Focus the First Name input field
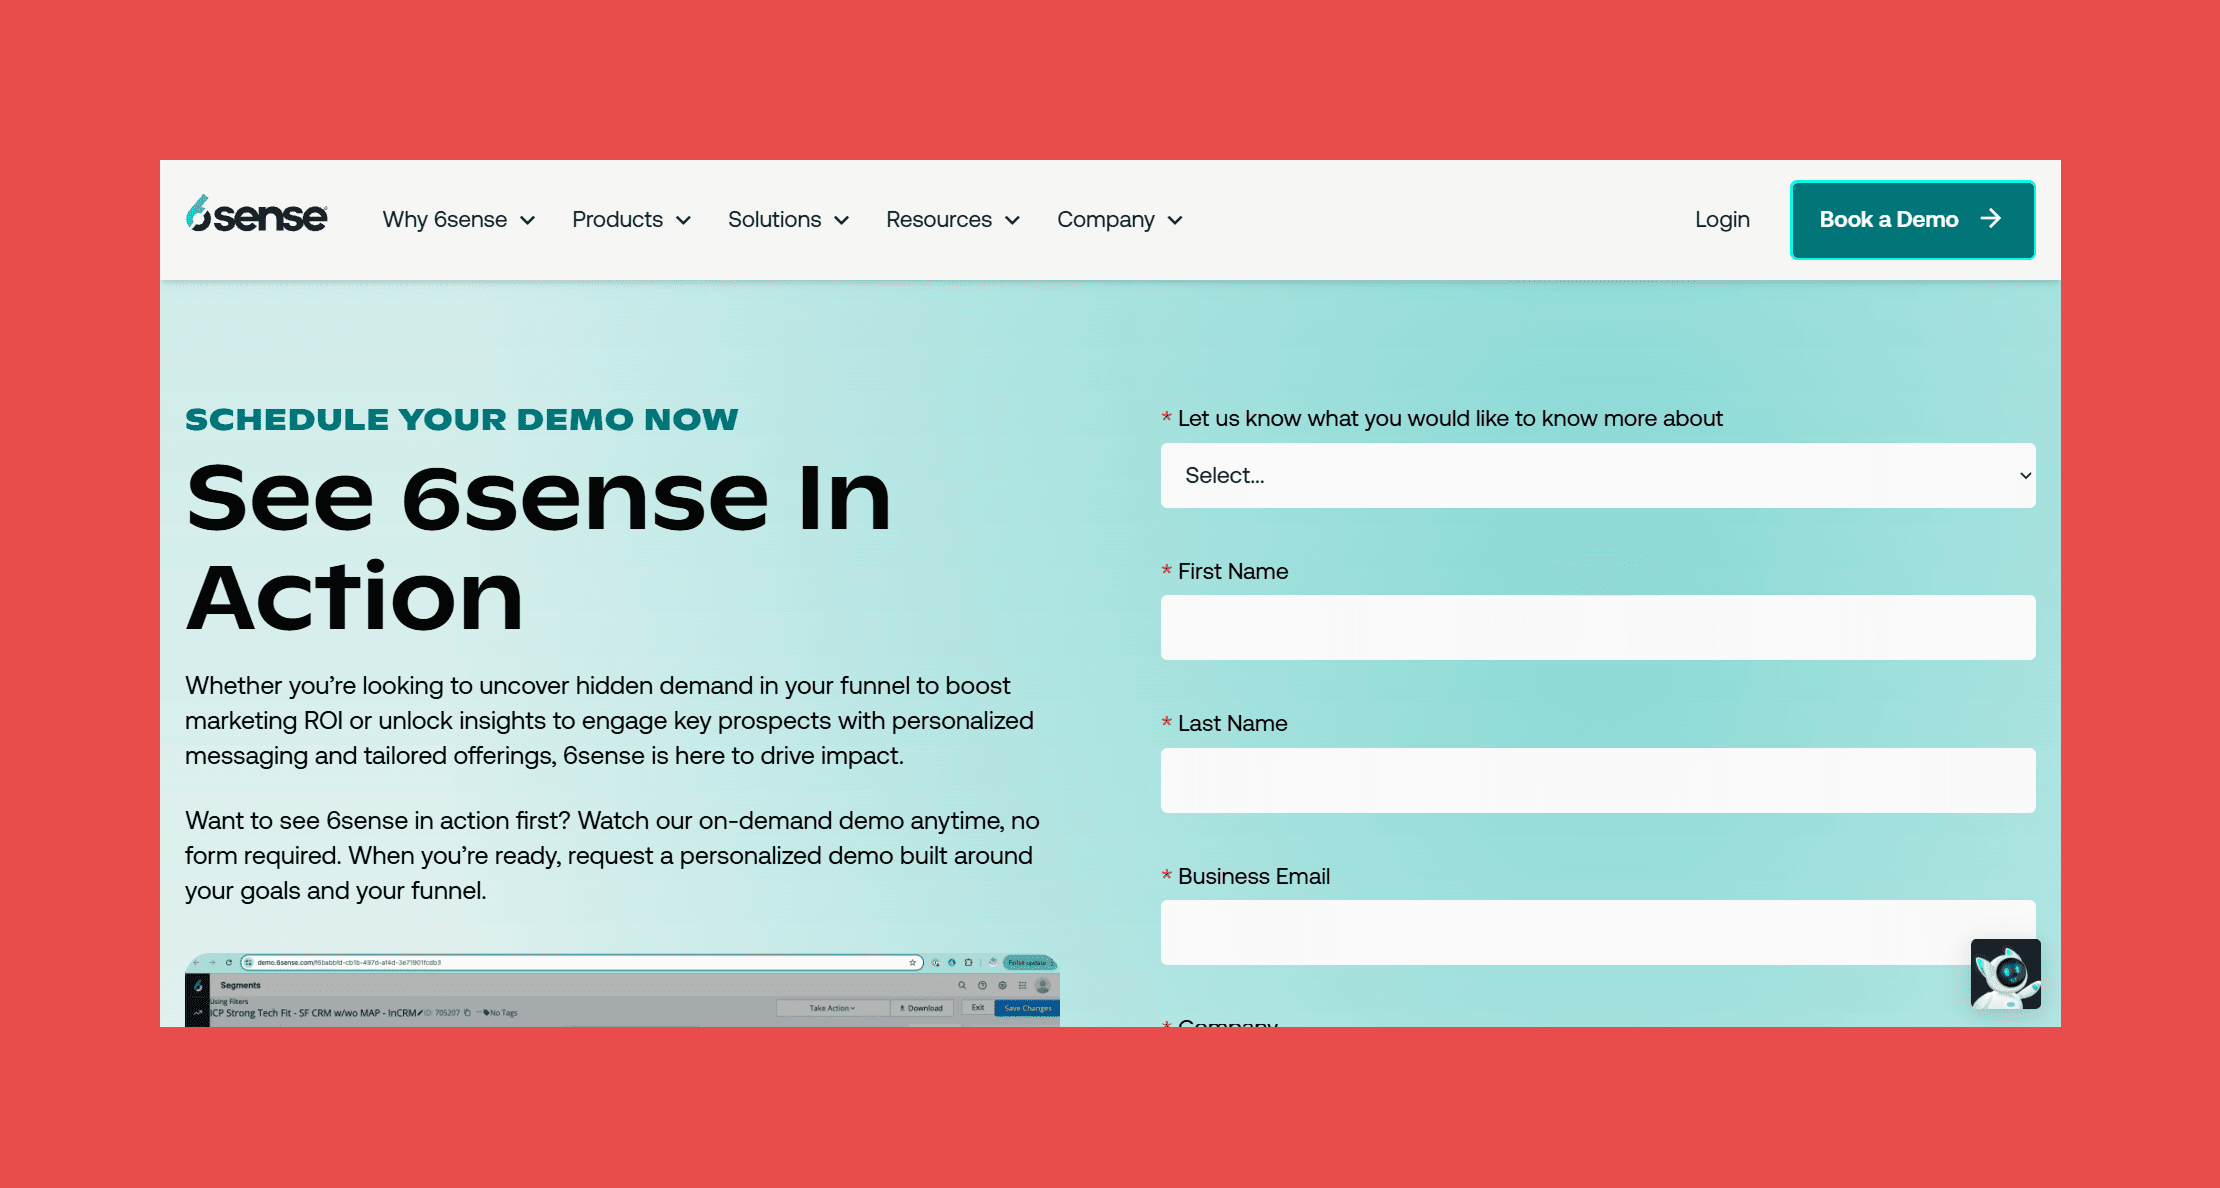Screen dimensions: 2220x1188 [x=1598, y=627]
